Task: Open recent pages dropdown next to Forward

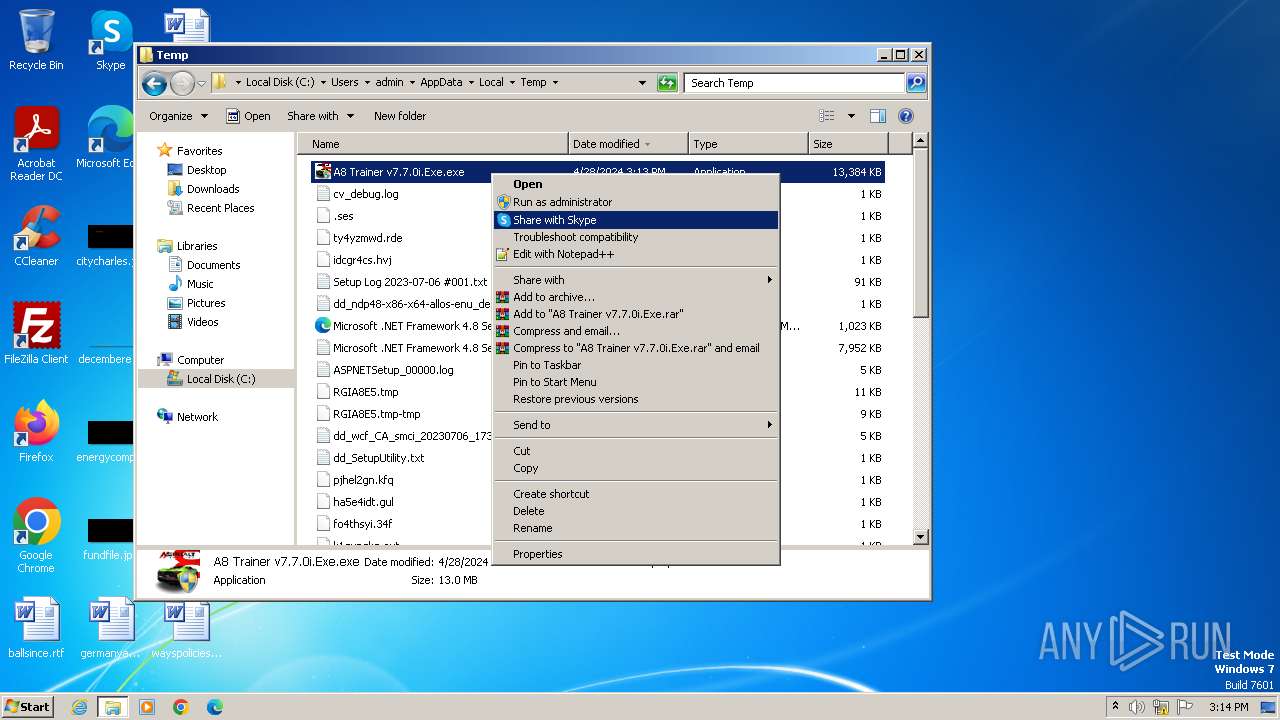Action: point(201,83)
